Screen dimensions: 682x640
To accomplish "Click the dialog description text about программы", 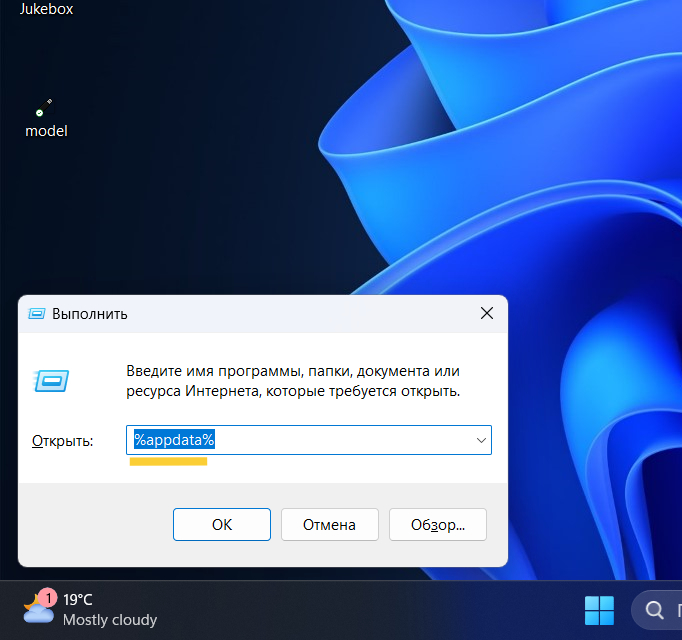I will coord(293,381).
